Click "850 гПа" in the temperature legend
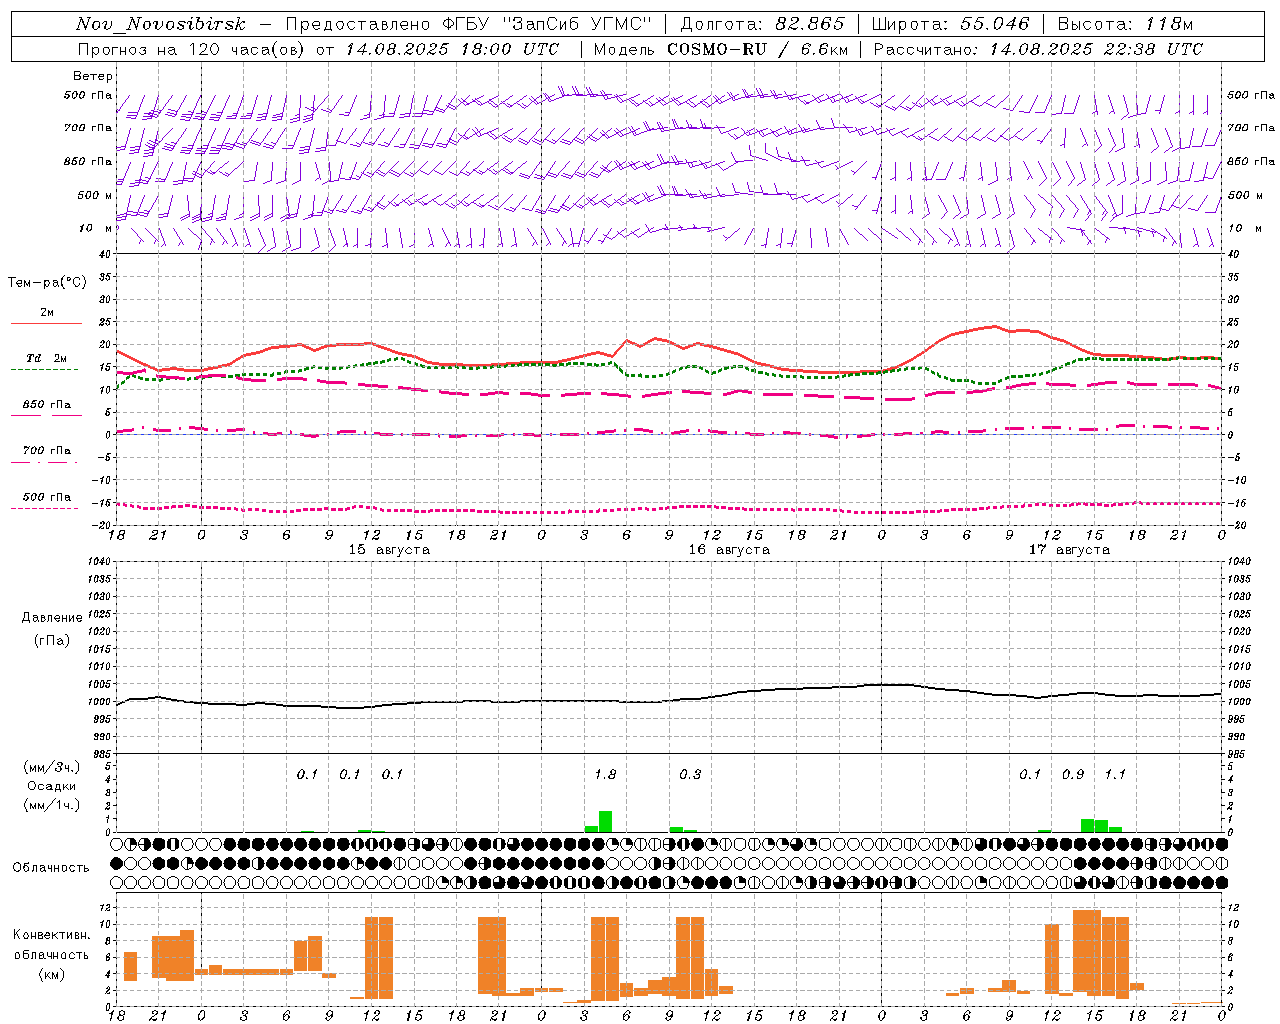 click(47, 405)
